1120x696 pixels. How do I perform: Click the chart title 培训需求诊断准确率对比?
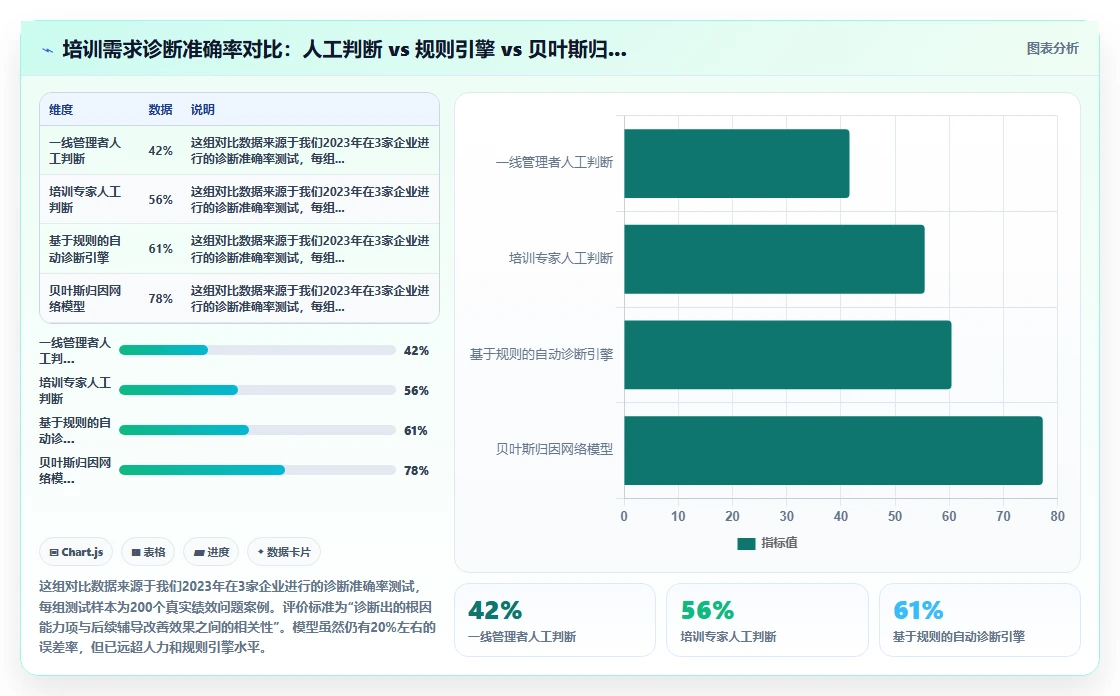click(x=344, y=49)
